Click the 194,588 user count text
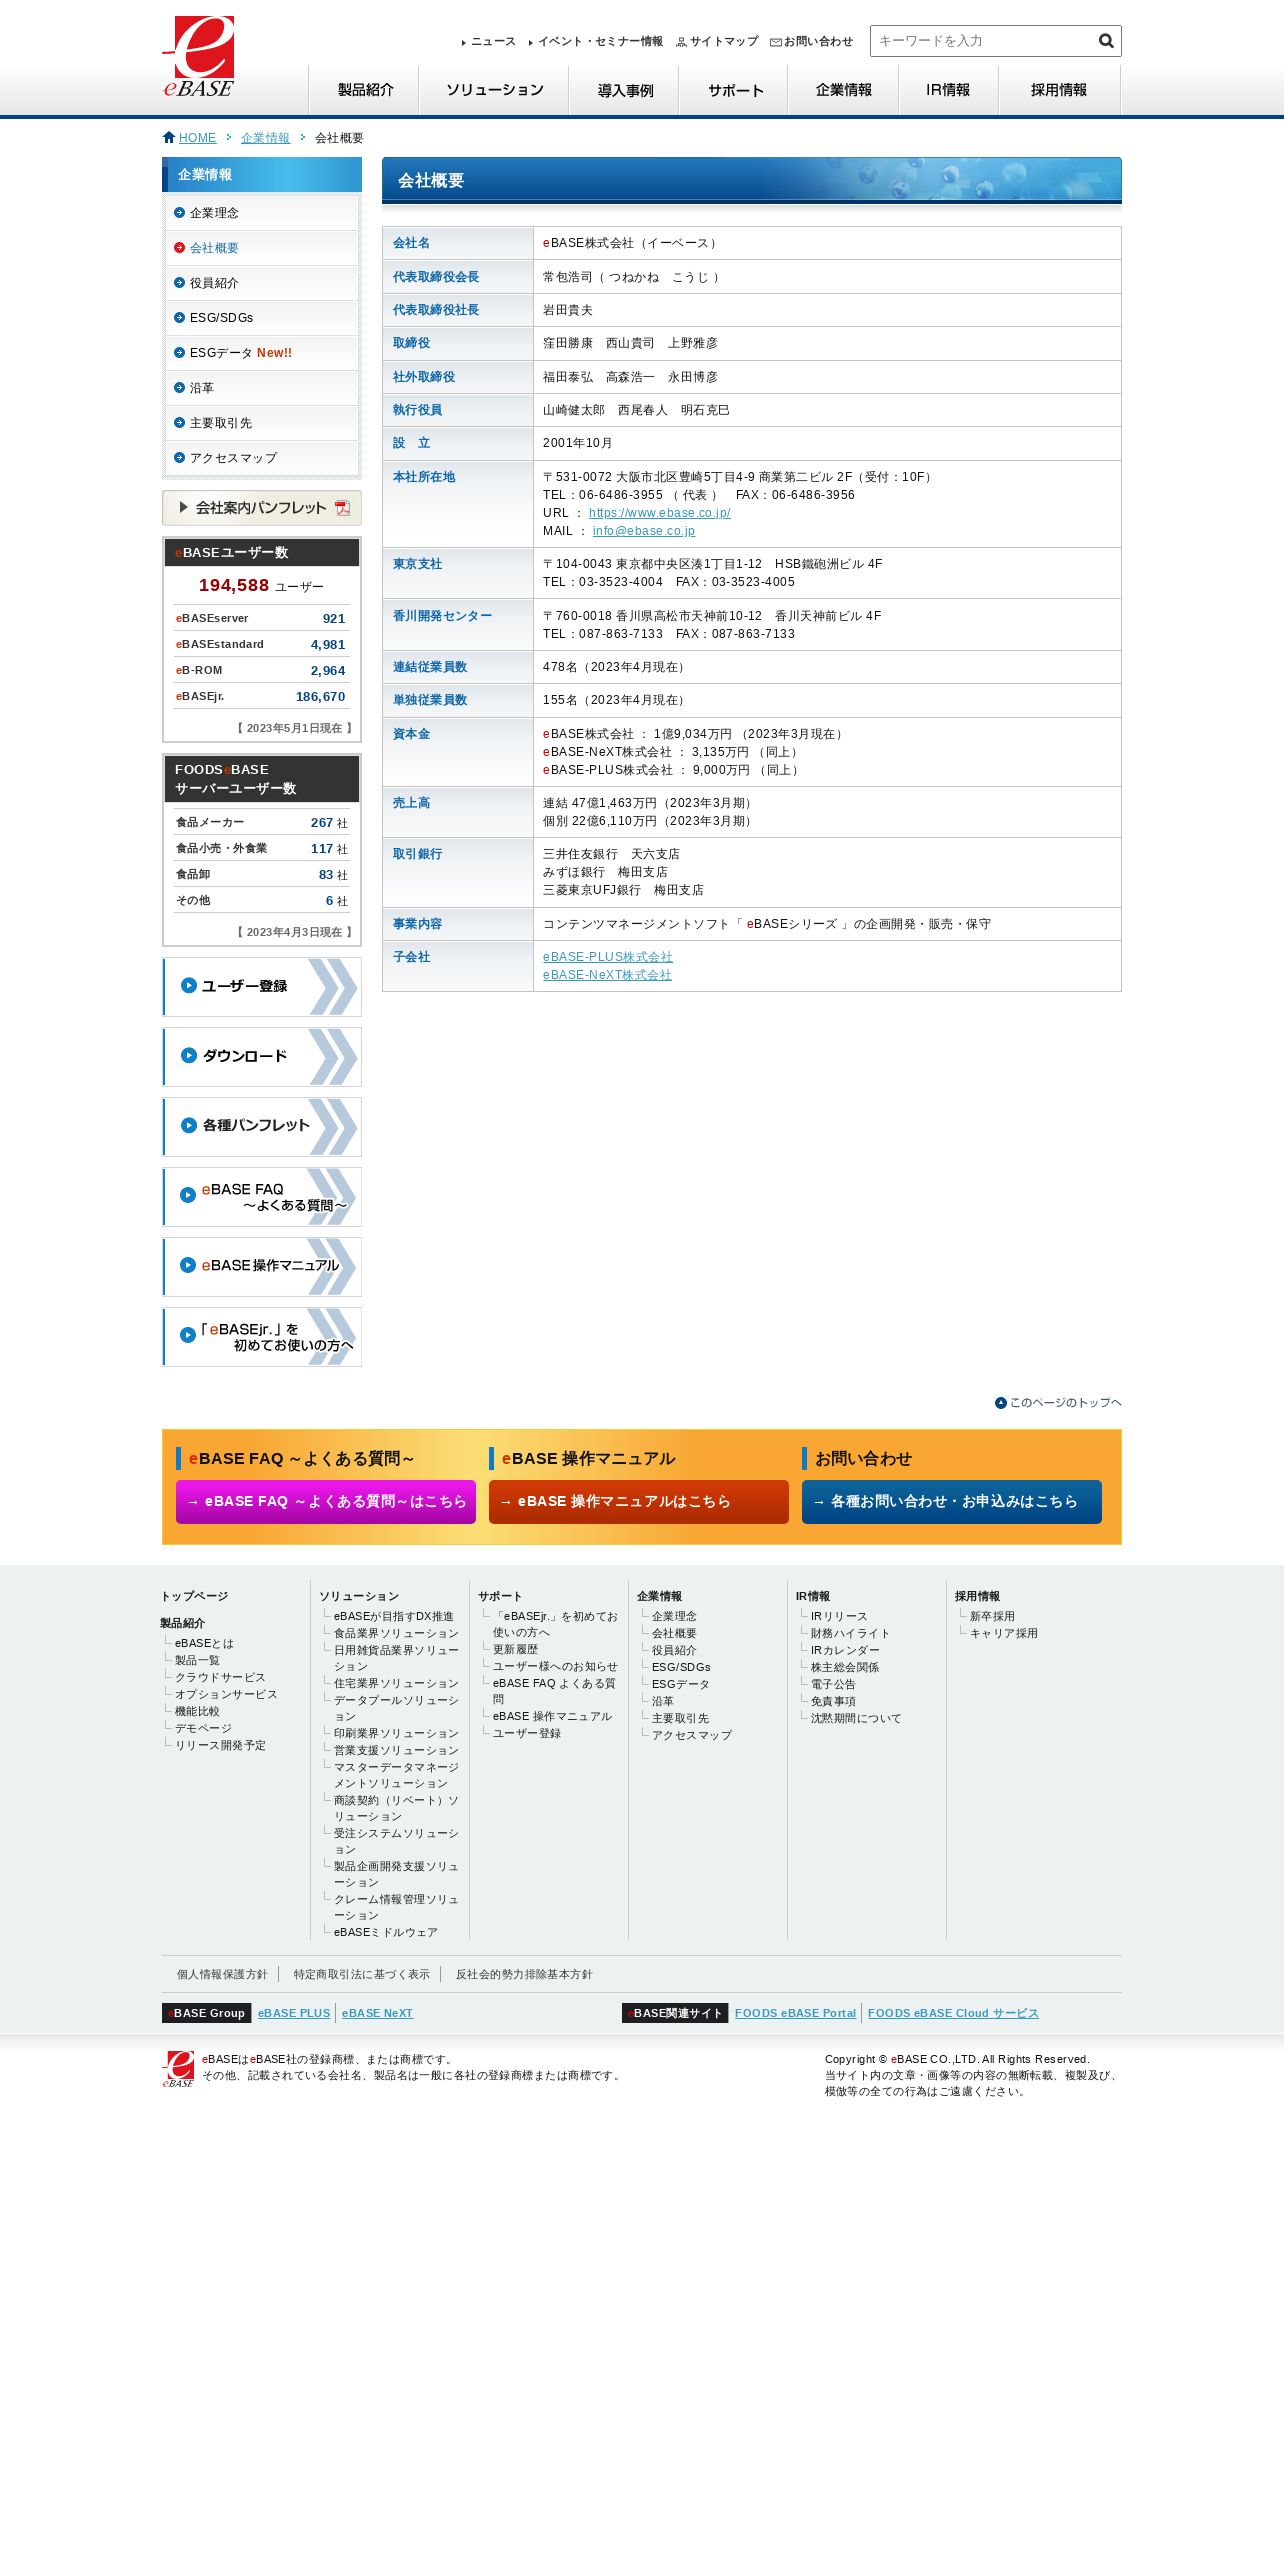This screenshot has width=1284, height=2568. (234, 585)
